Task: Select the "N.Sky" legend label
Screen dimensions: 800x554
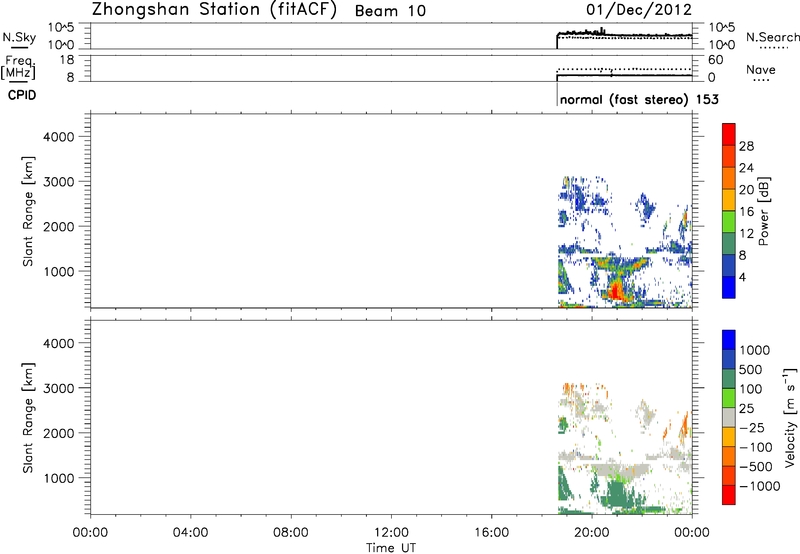Action: (x=19, y=37)
